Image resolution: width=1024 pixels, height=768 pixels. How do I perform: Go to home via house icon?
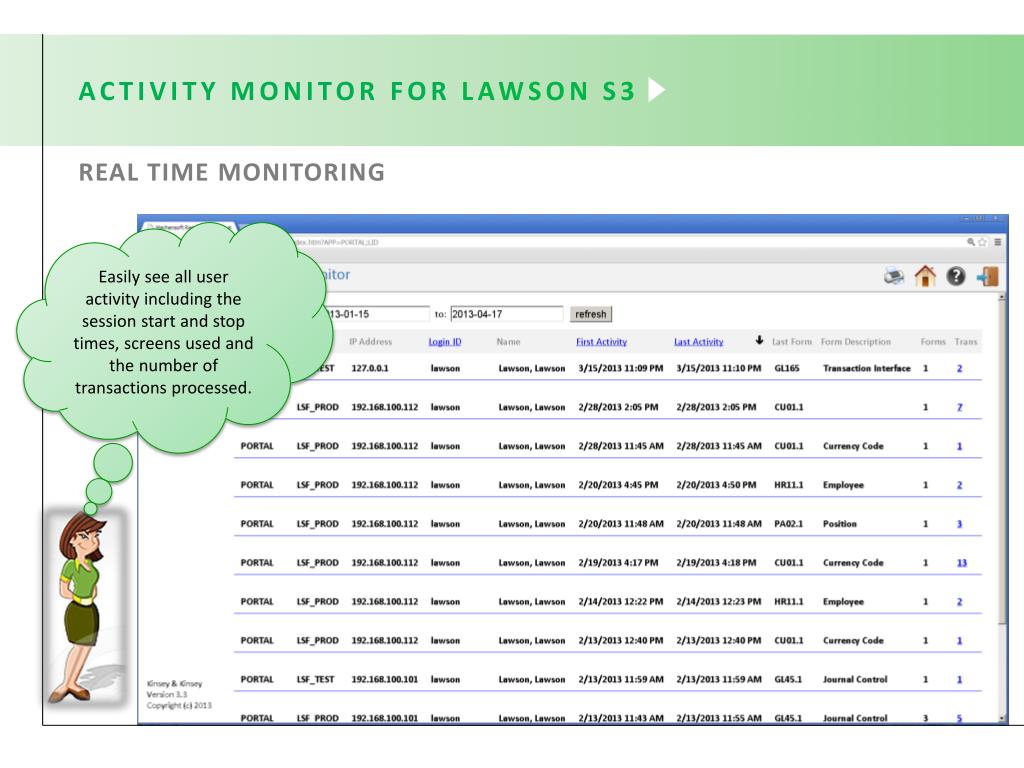pos(925,276)
